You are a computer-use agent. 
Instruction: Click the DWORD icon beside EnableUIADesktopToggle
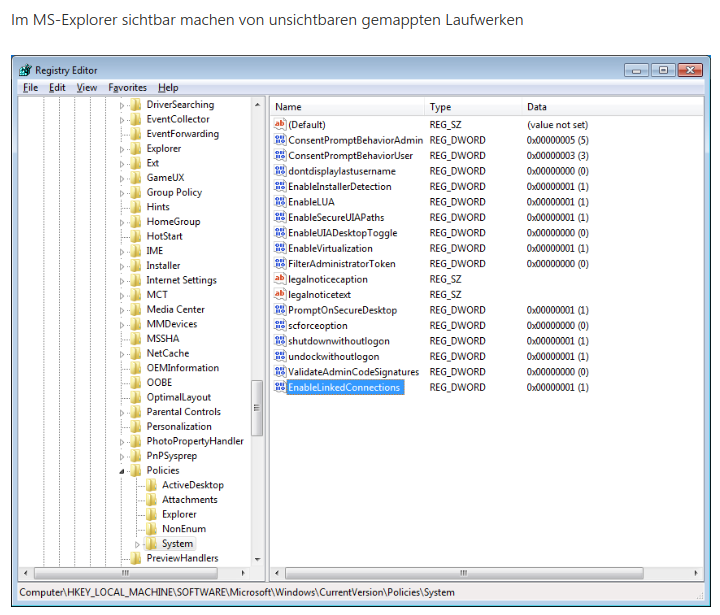coord(280,232)
